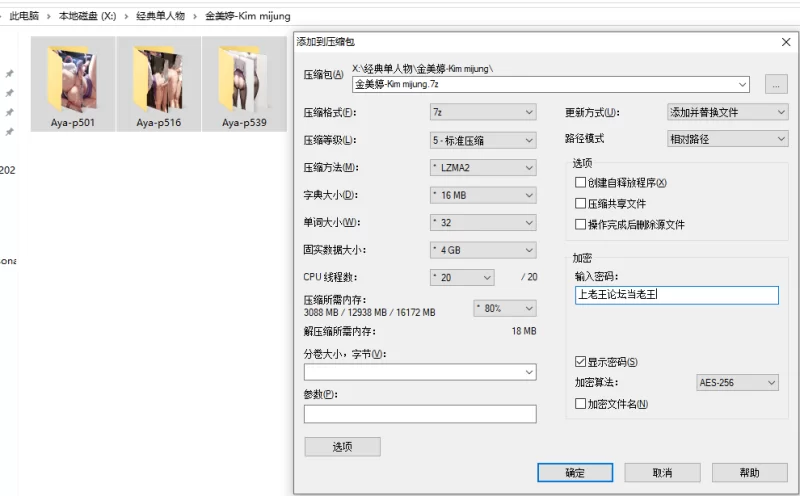The image size is (800, 496).
Task: Click chevron after 经典单人物 breadcrumb
Action: tap(195, 16)
